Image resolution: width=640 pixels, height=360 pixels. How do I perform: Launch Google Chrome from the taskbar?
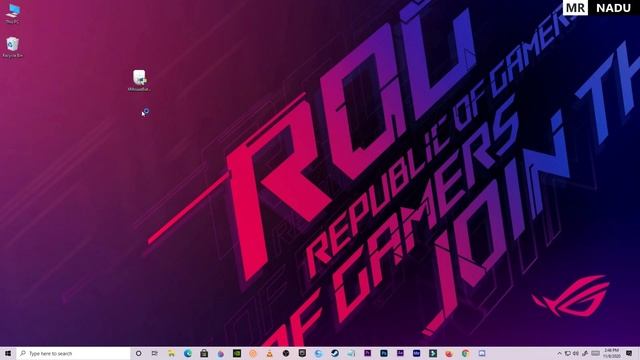click(465, 353)
